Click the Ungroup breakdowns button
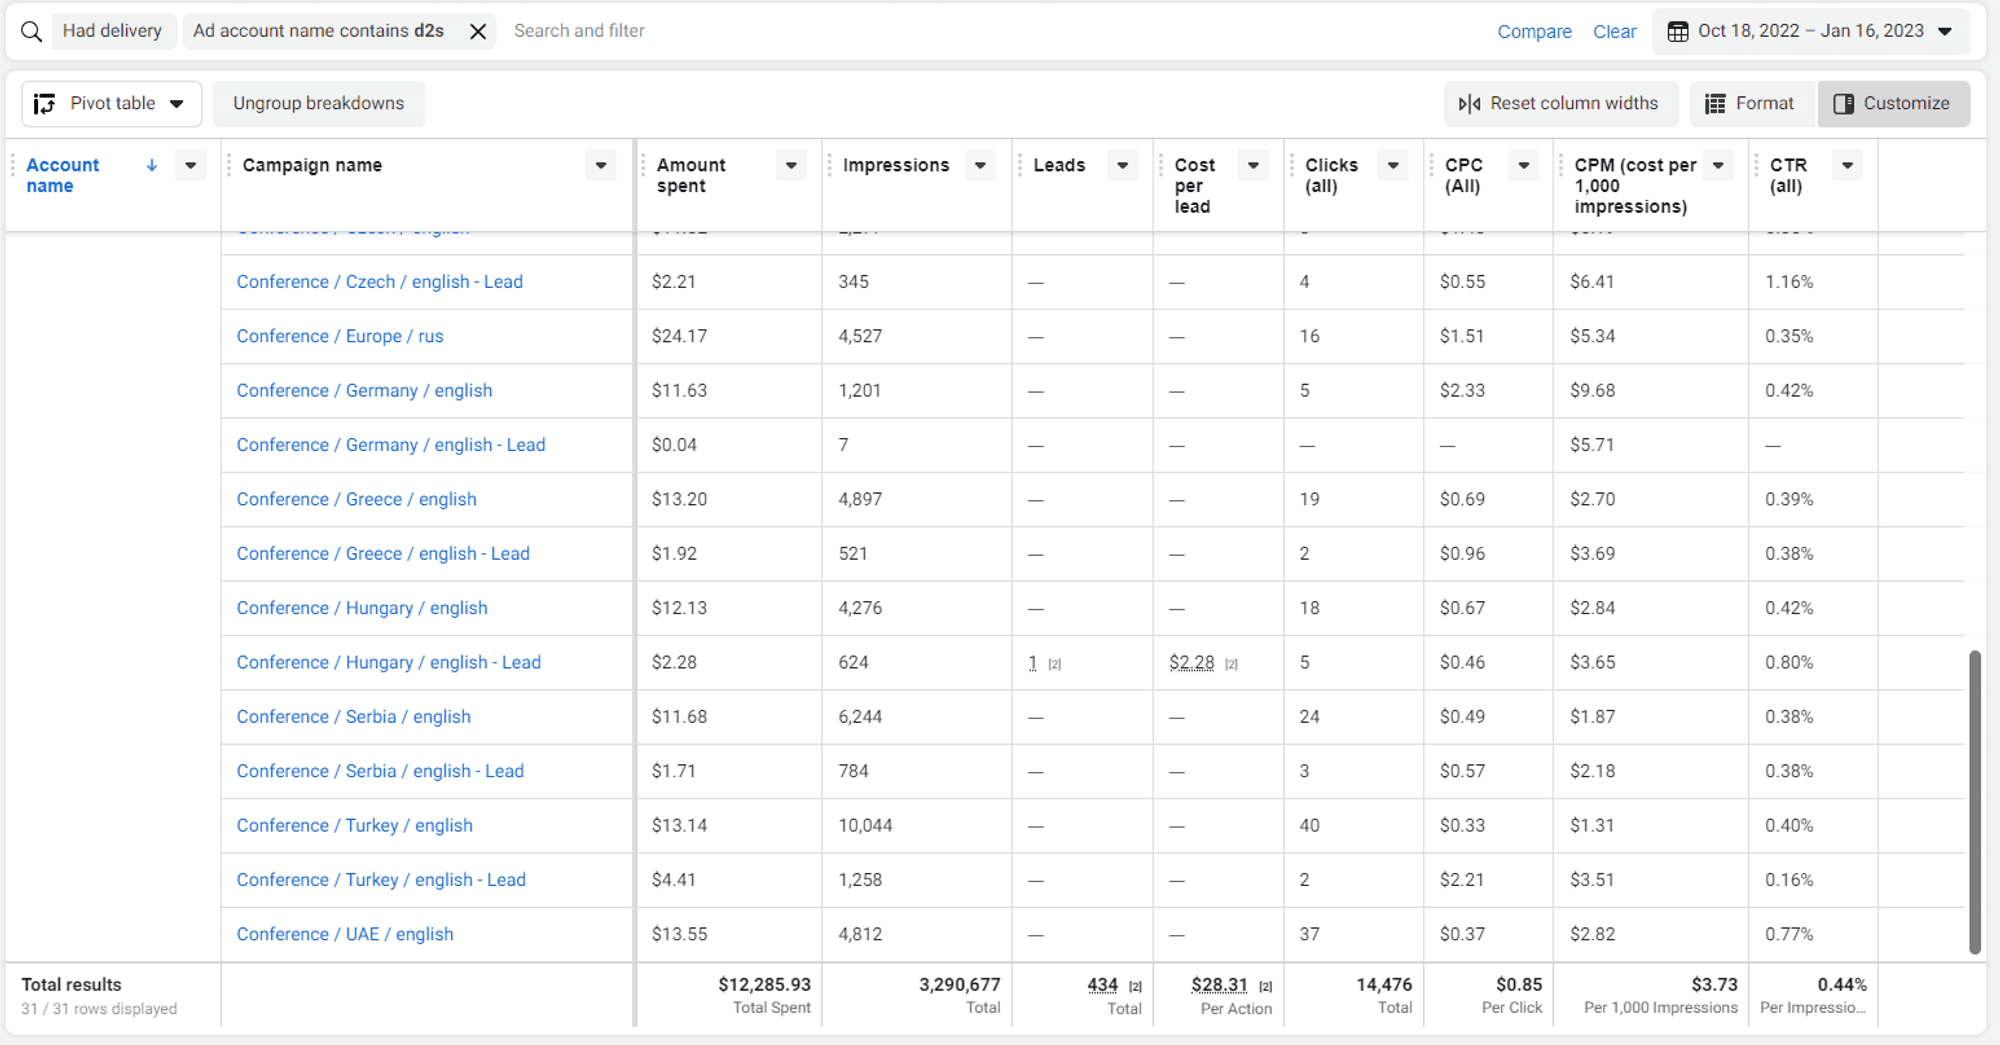Viewport: 2000px width, 1045px height. (x=318, y=103)
